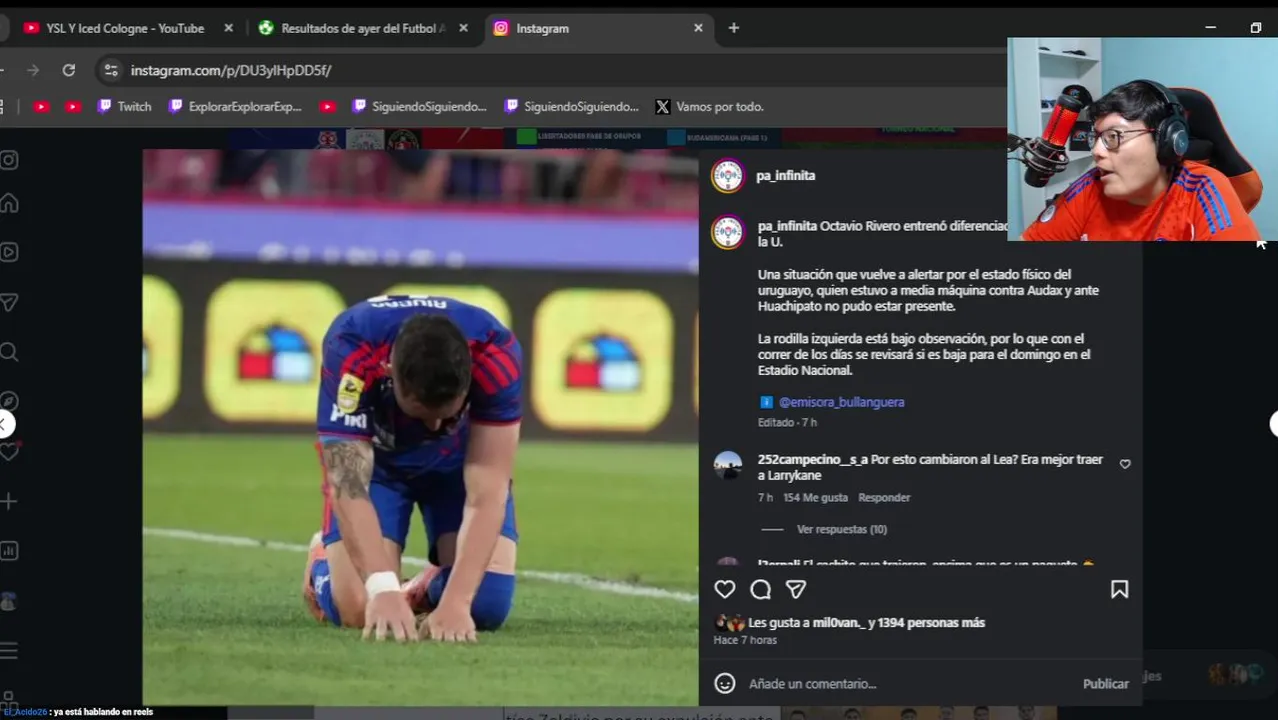
Task: Open pa_infinita username in post header
Action: coord(785,175)
